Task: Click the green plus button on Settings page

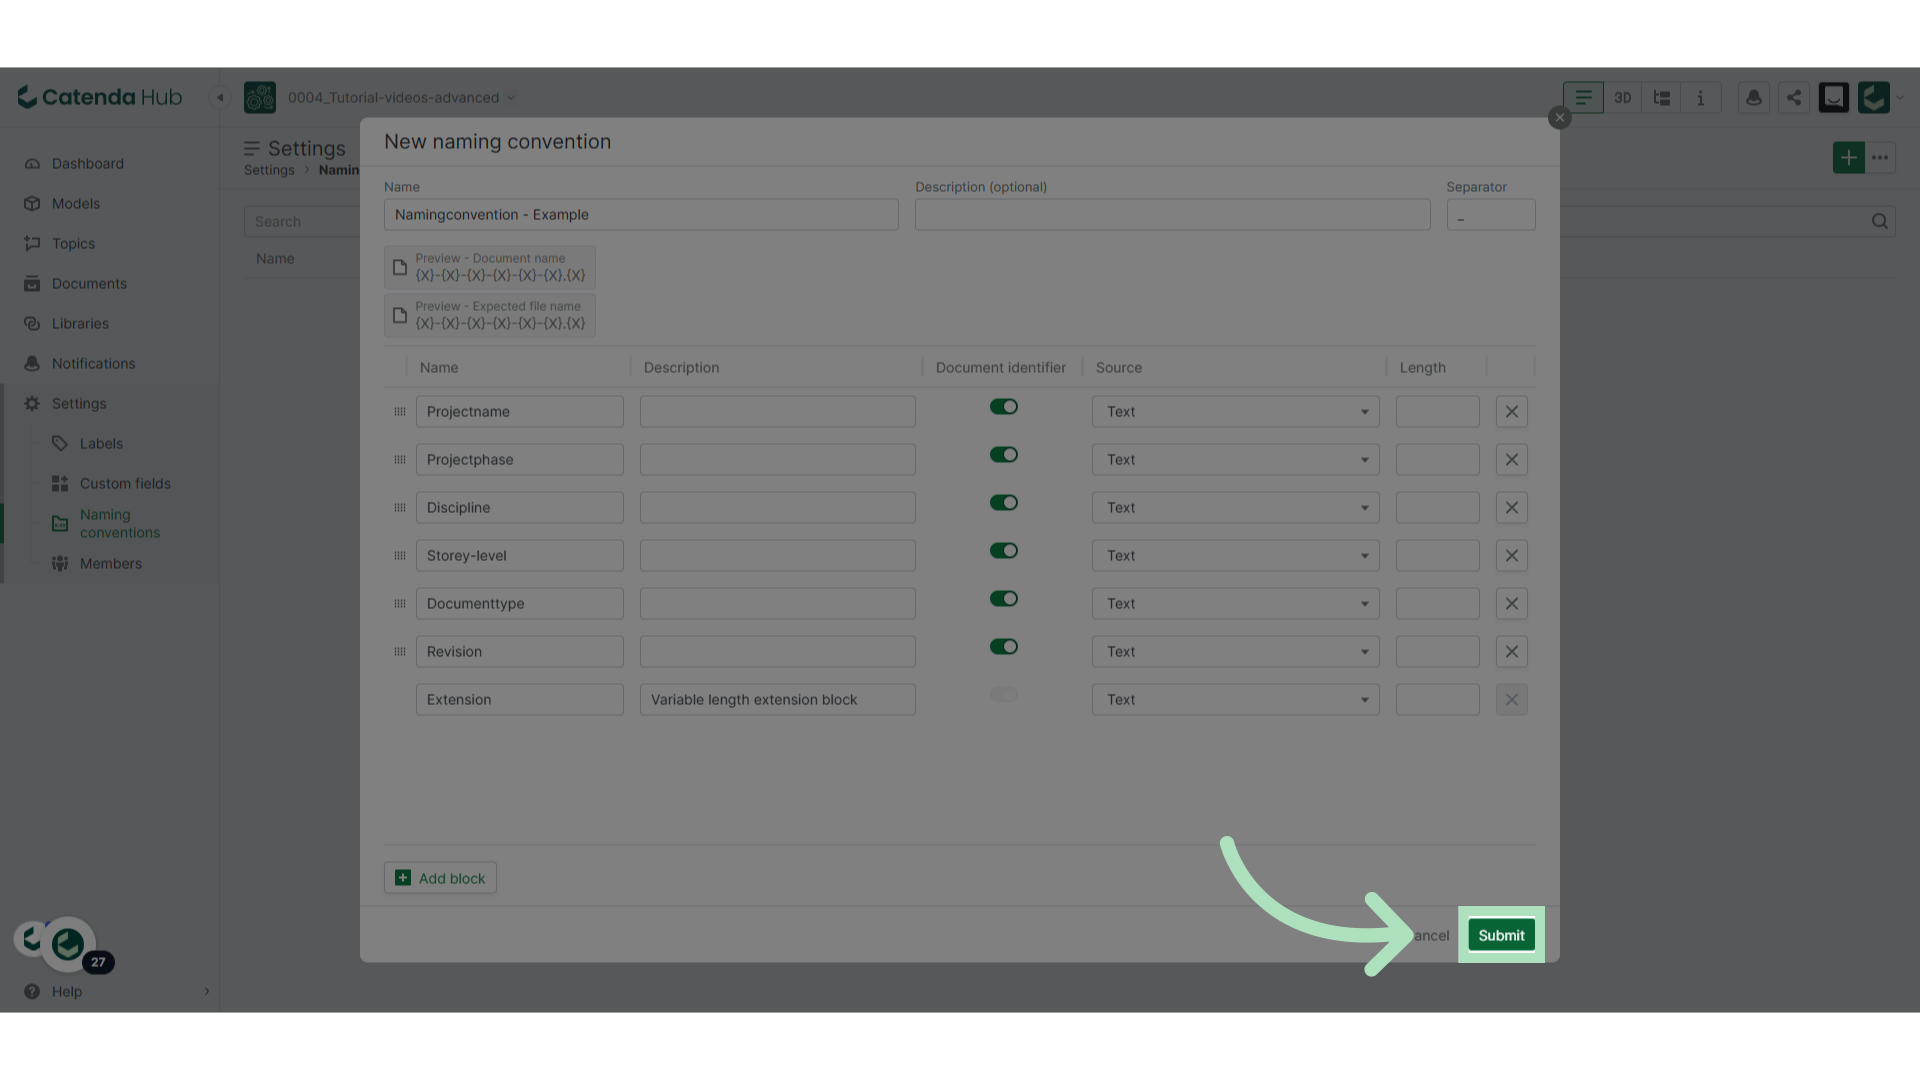Action: pos(1849,157)
